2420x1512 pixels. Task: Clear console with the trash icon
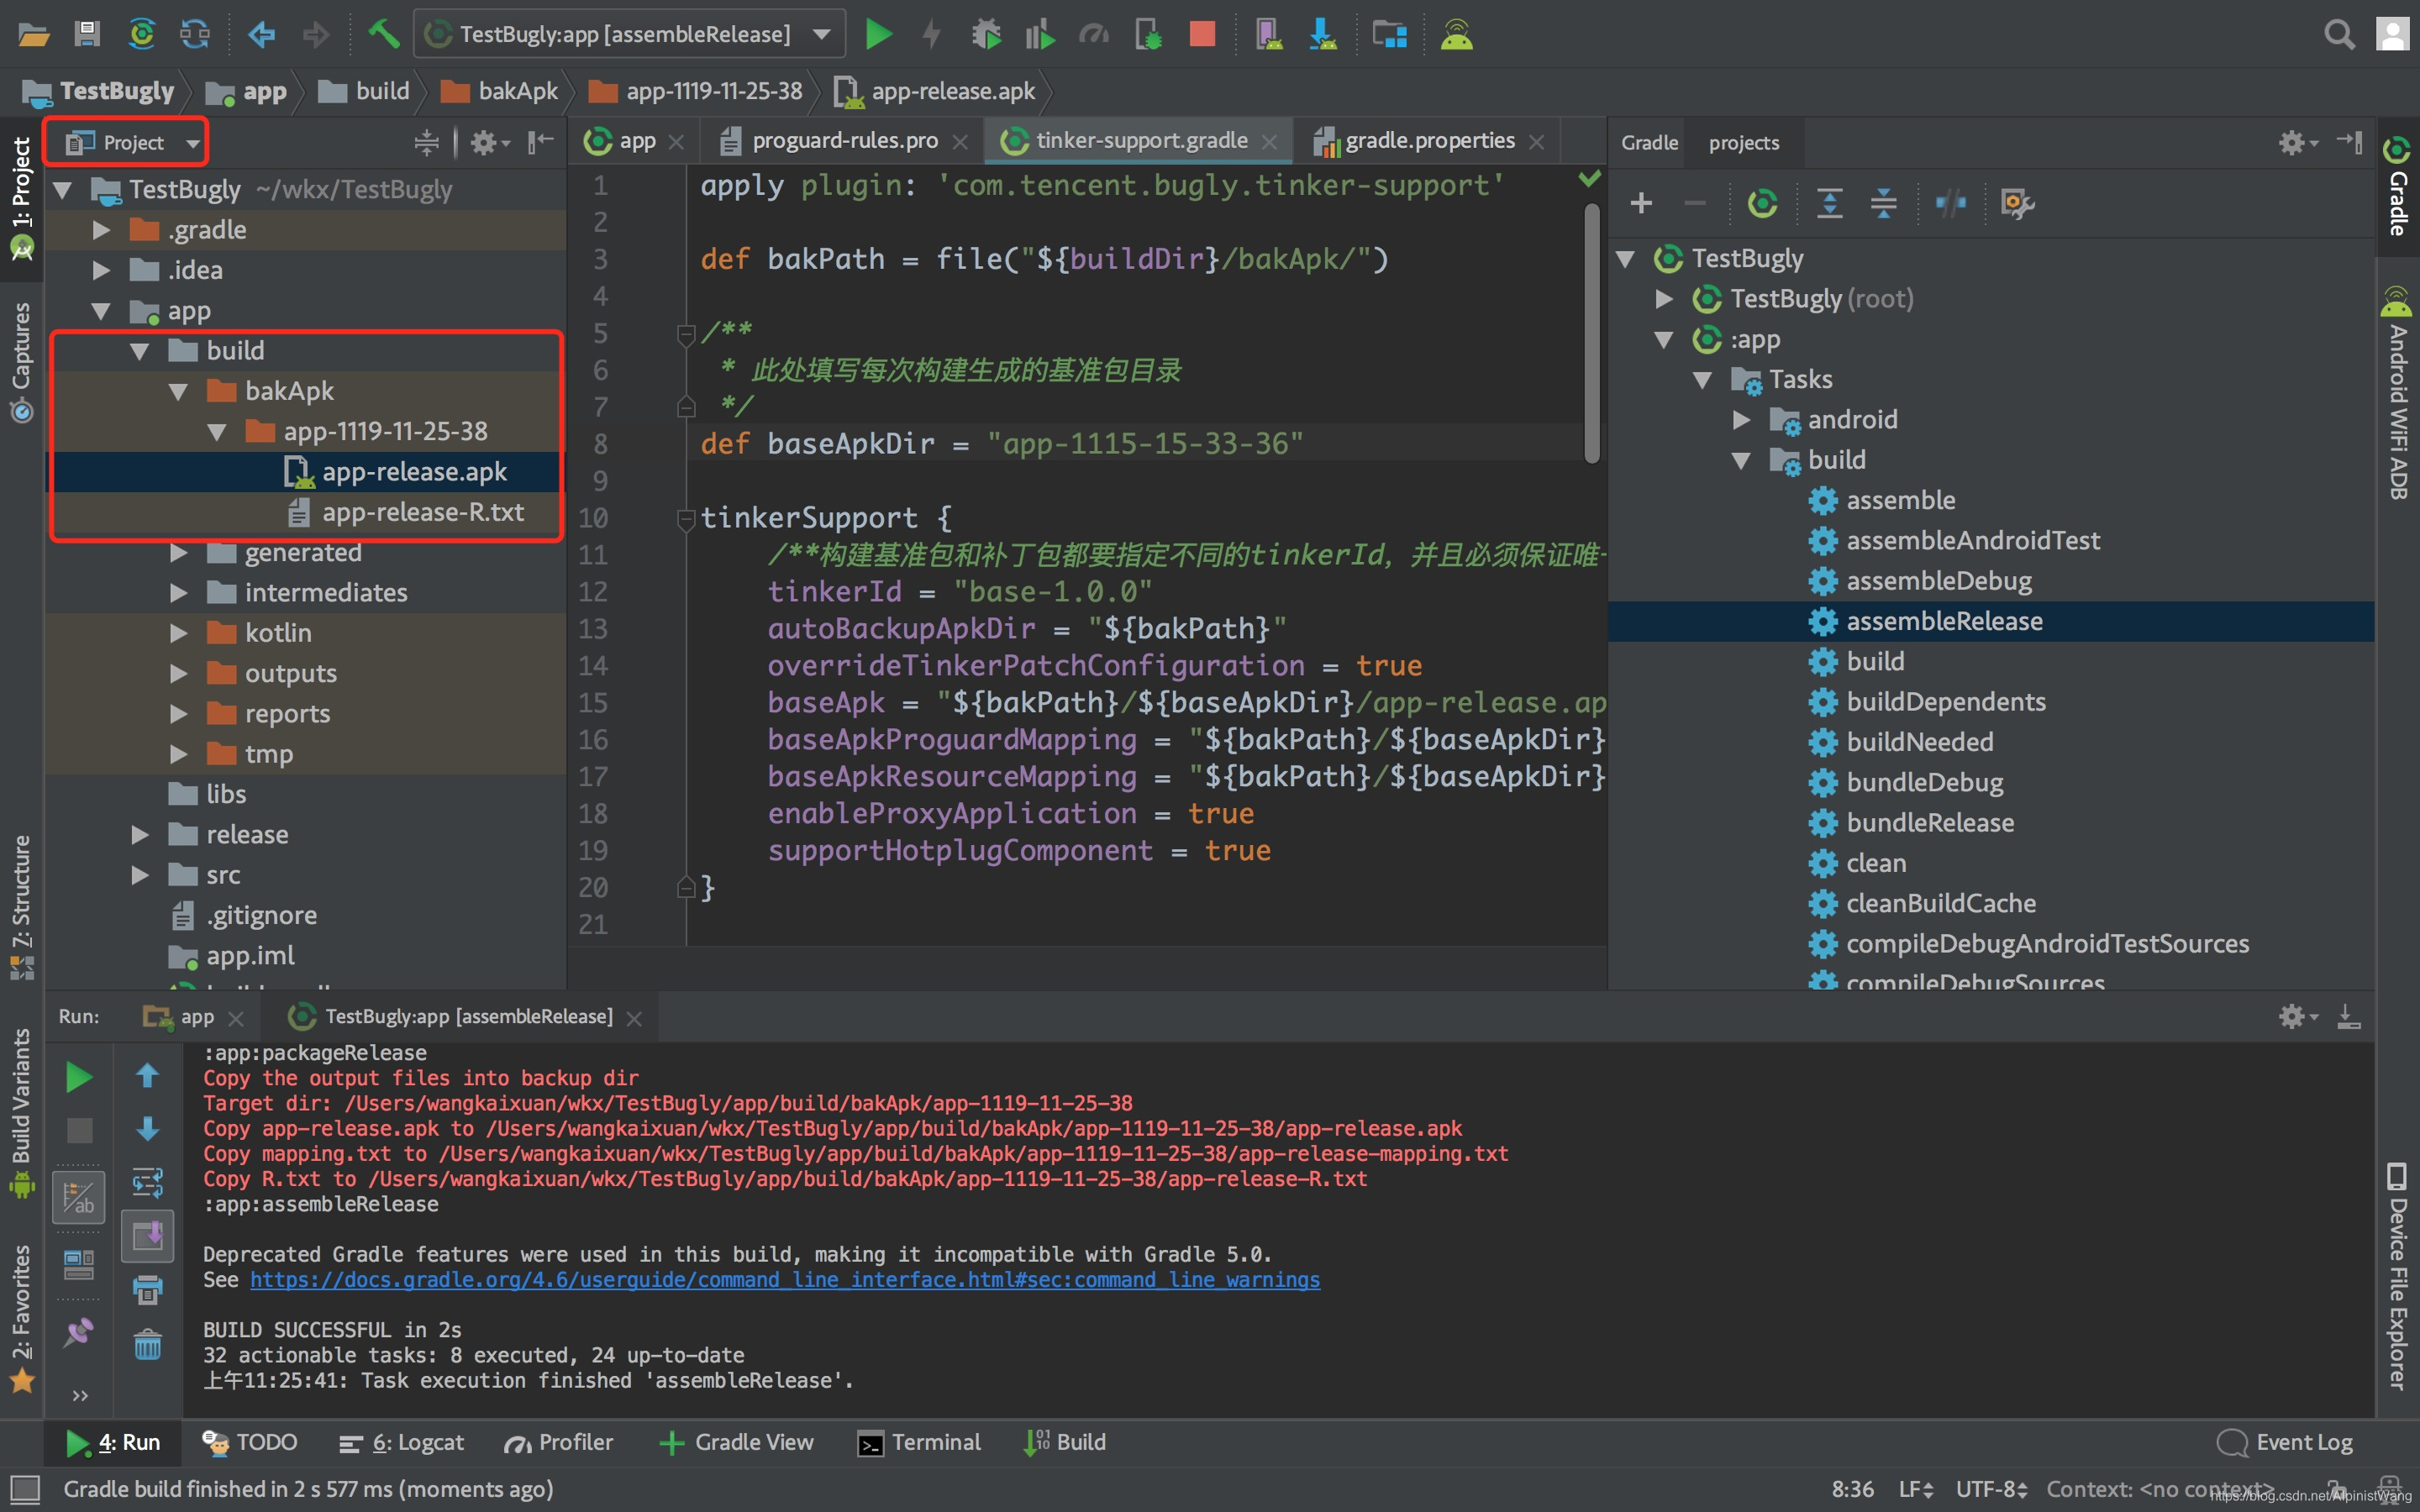pyautogui.click(x=147, y=1344)
